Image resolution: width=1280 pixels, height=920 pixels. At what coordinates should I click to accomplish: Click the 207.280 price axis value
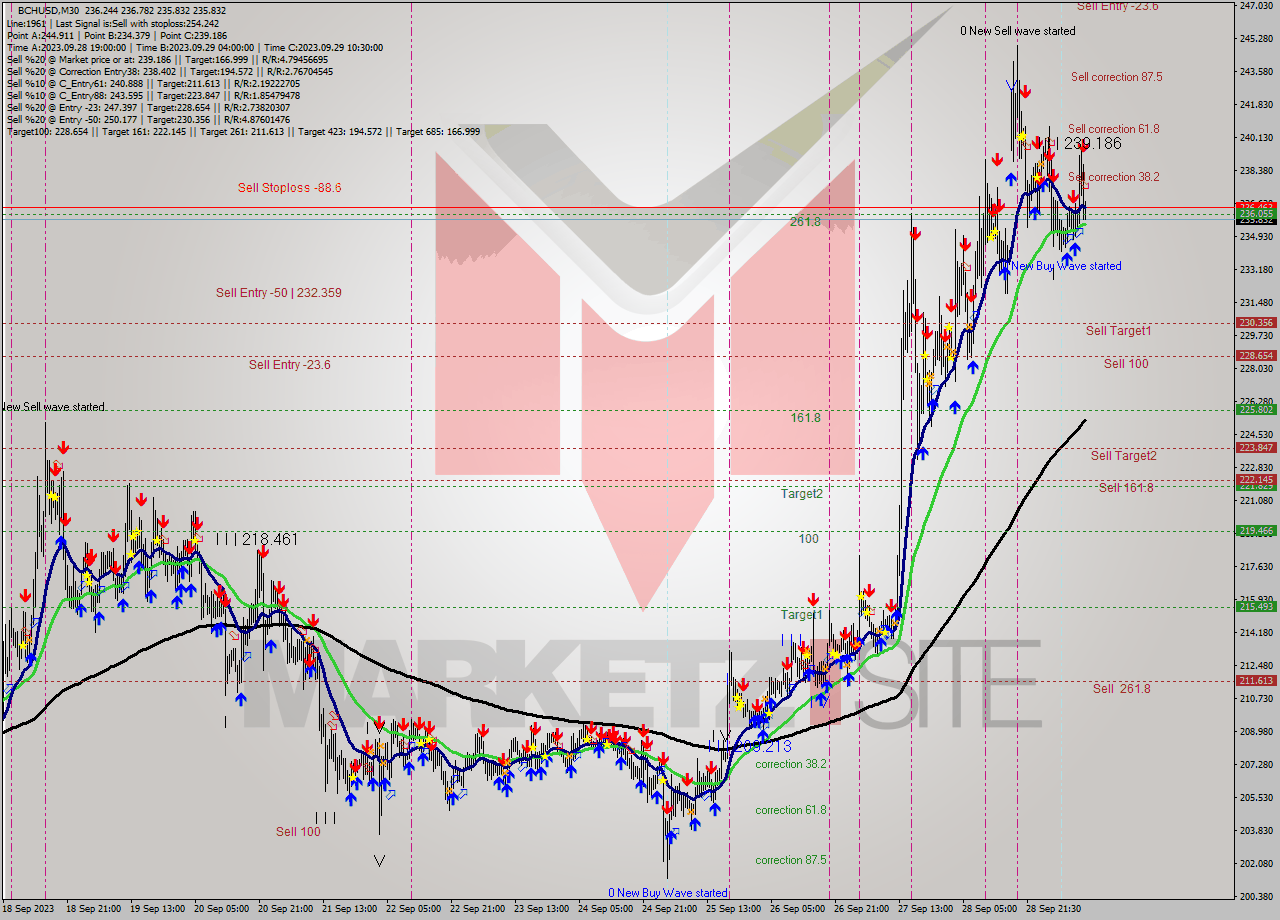[x=1256, y=765]
